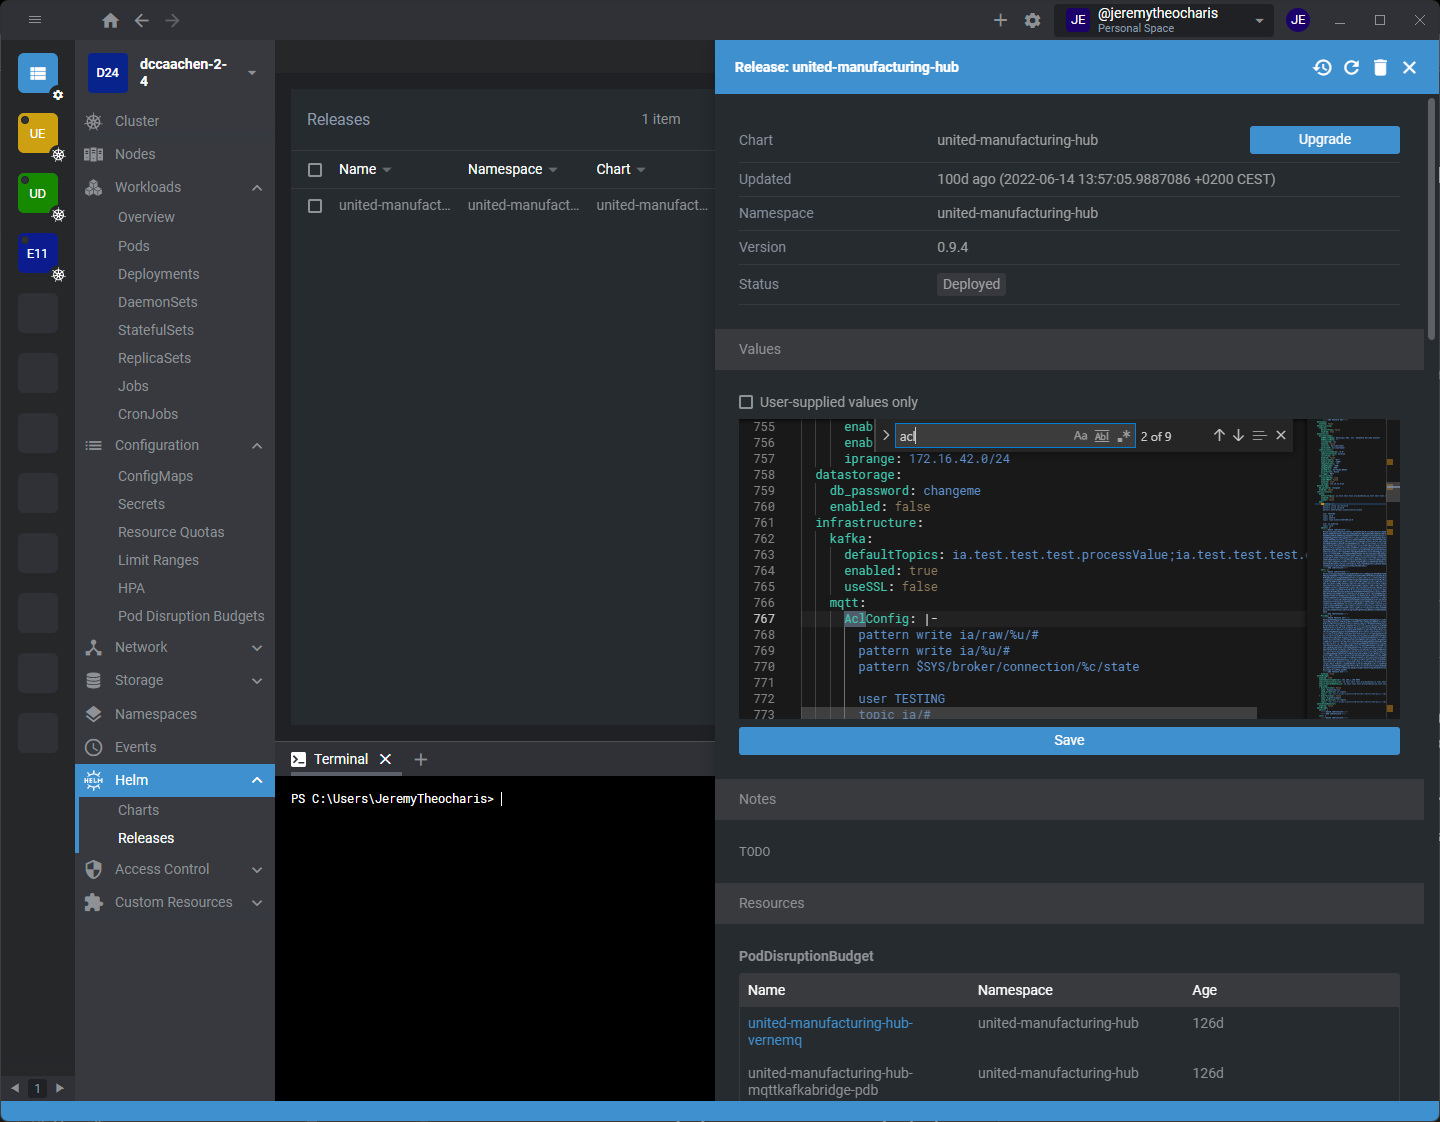Open the dccaachen-2-4 cluster dropdown
The height and width of the screenshot is (1122, 1440).
click(x=252, y=72)
